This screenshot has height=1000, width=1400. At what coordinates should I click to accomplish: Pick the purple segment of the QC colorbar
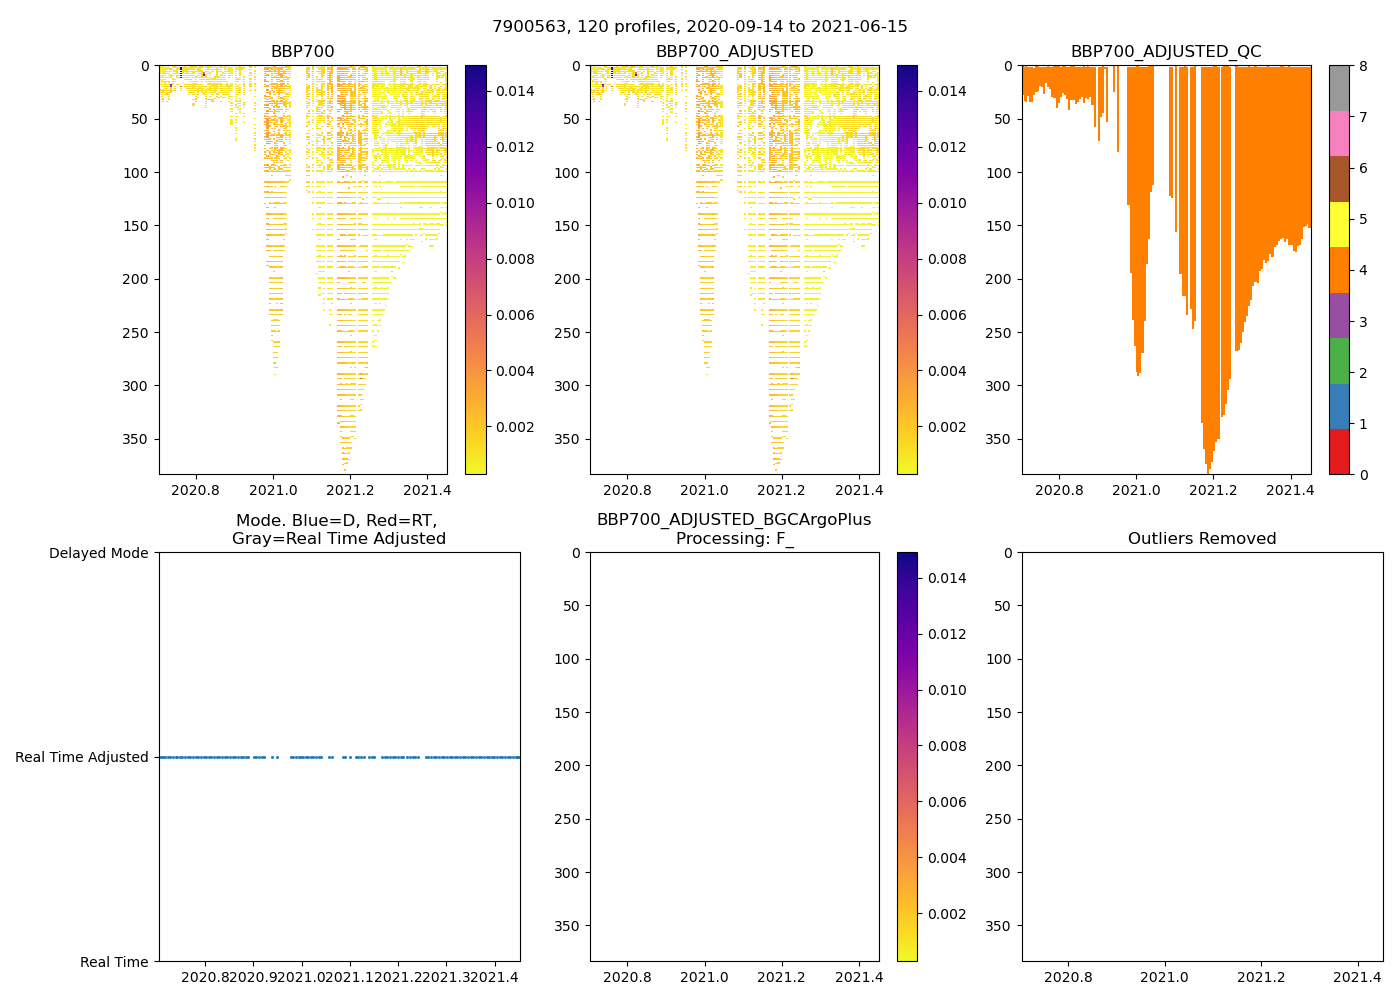click(x=1339, y=315)
